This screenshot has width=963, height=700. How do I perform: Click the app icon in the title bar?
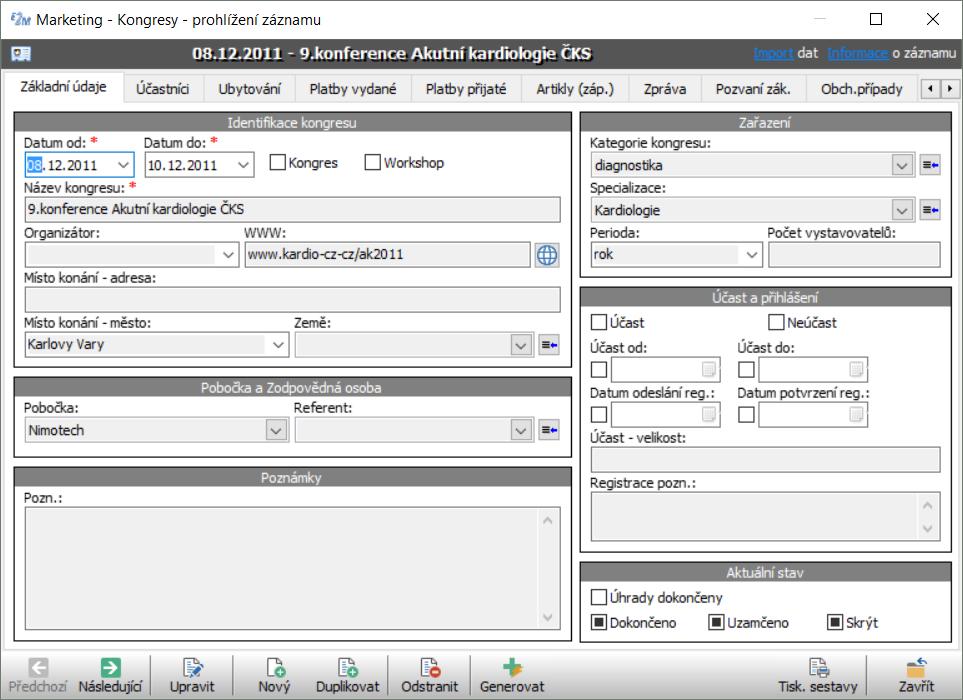[20, 19]
